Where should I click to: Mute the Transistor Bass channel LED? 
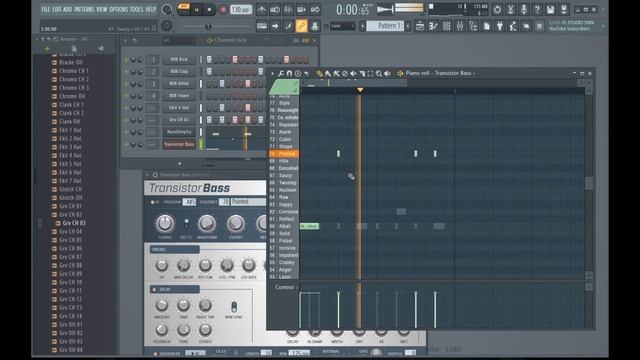(x=126, y=144)
